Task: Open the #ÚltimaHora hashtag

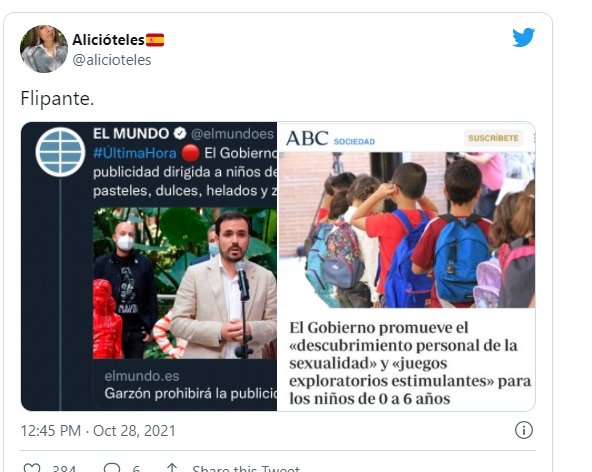Action: click(135, 153)
